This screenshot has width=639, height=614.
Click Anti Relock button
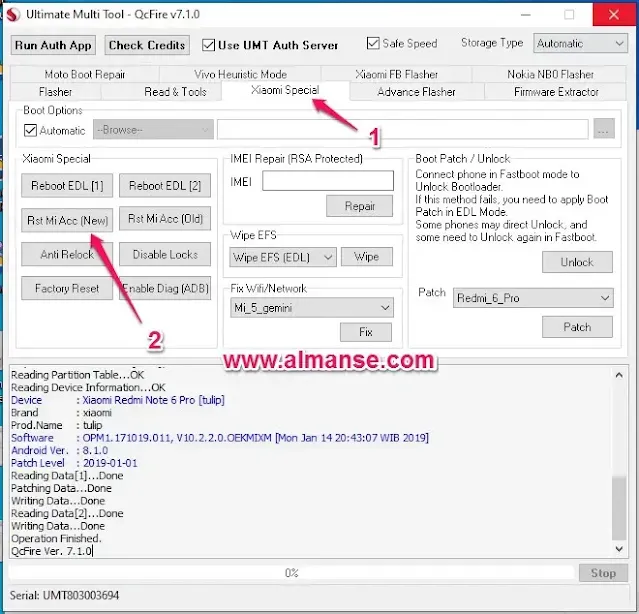67,254
